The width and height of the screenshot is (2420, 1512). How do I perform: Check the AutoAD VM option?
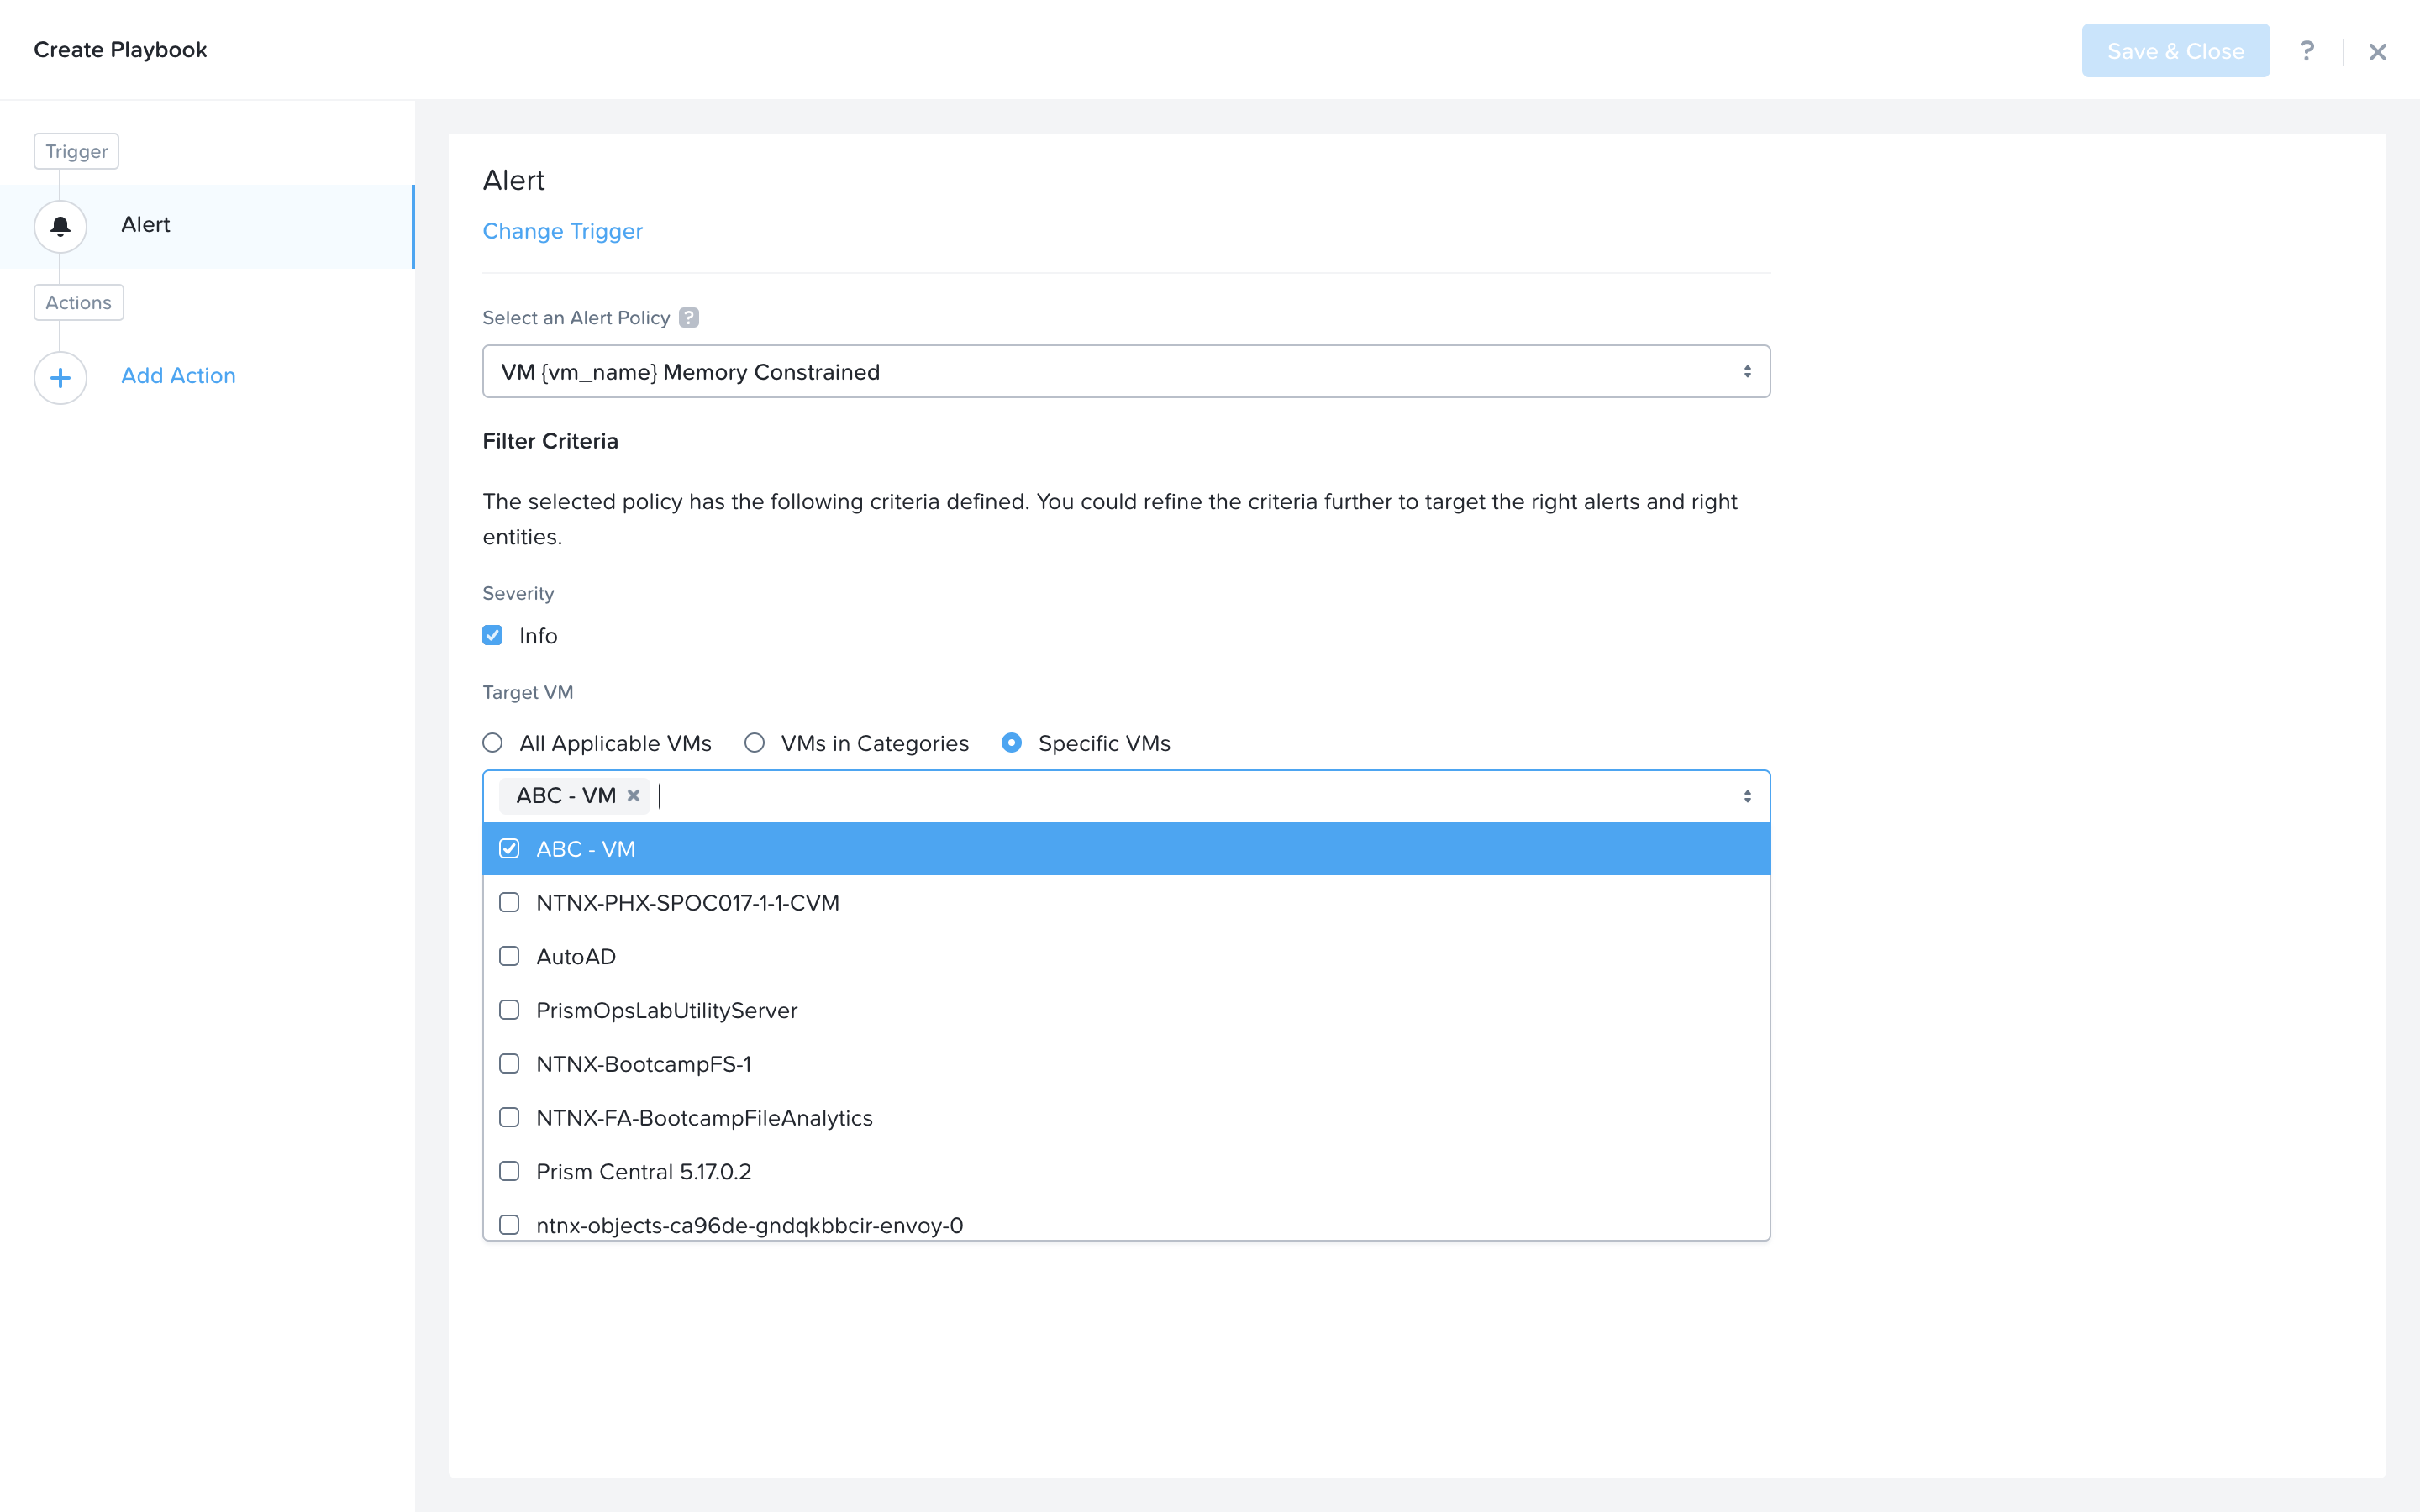[x=510, y=956]
